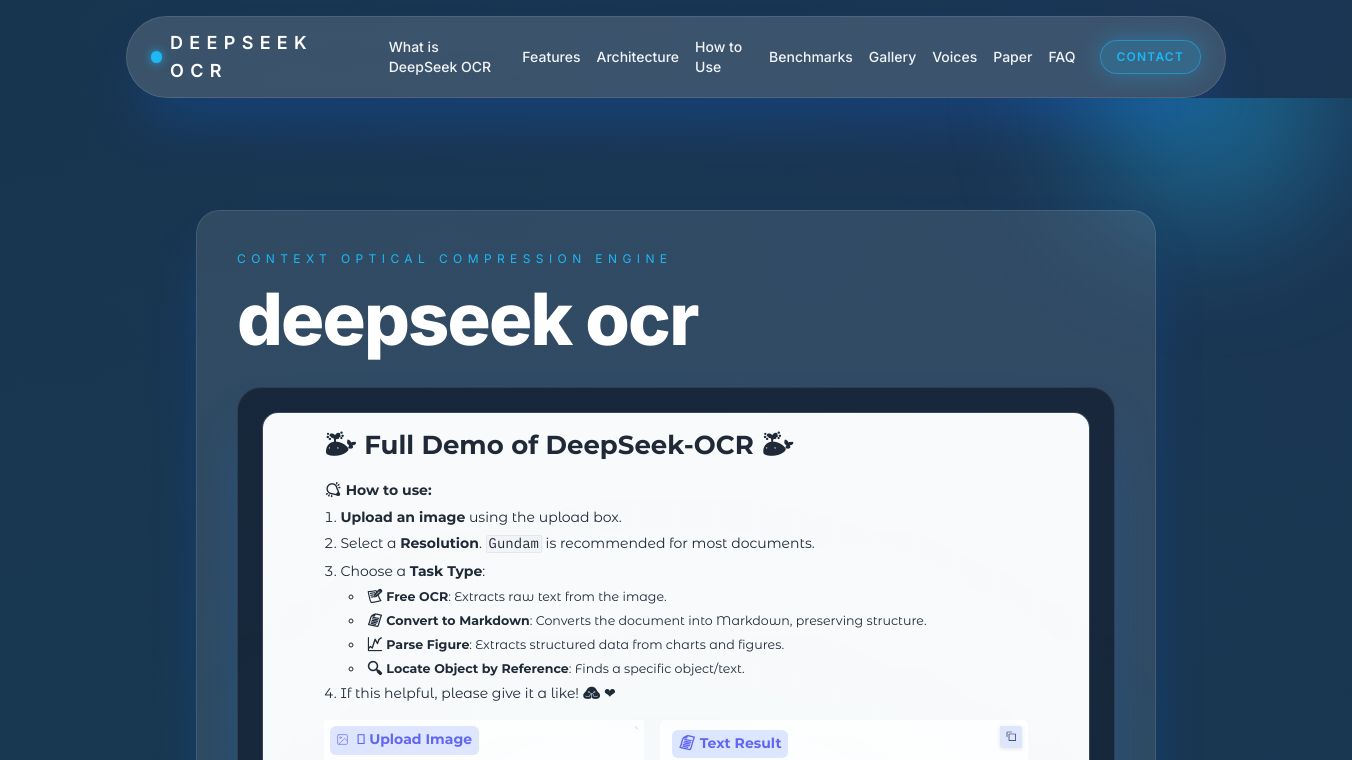Open the Paper link in the navigation

[x=1012, y=57]
